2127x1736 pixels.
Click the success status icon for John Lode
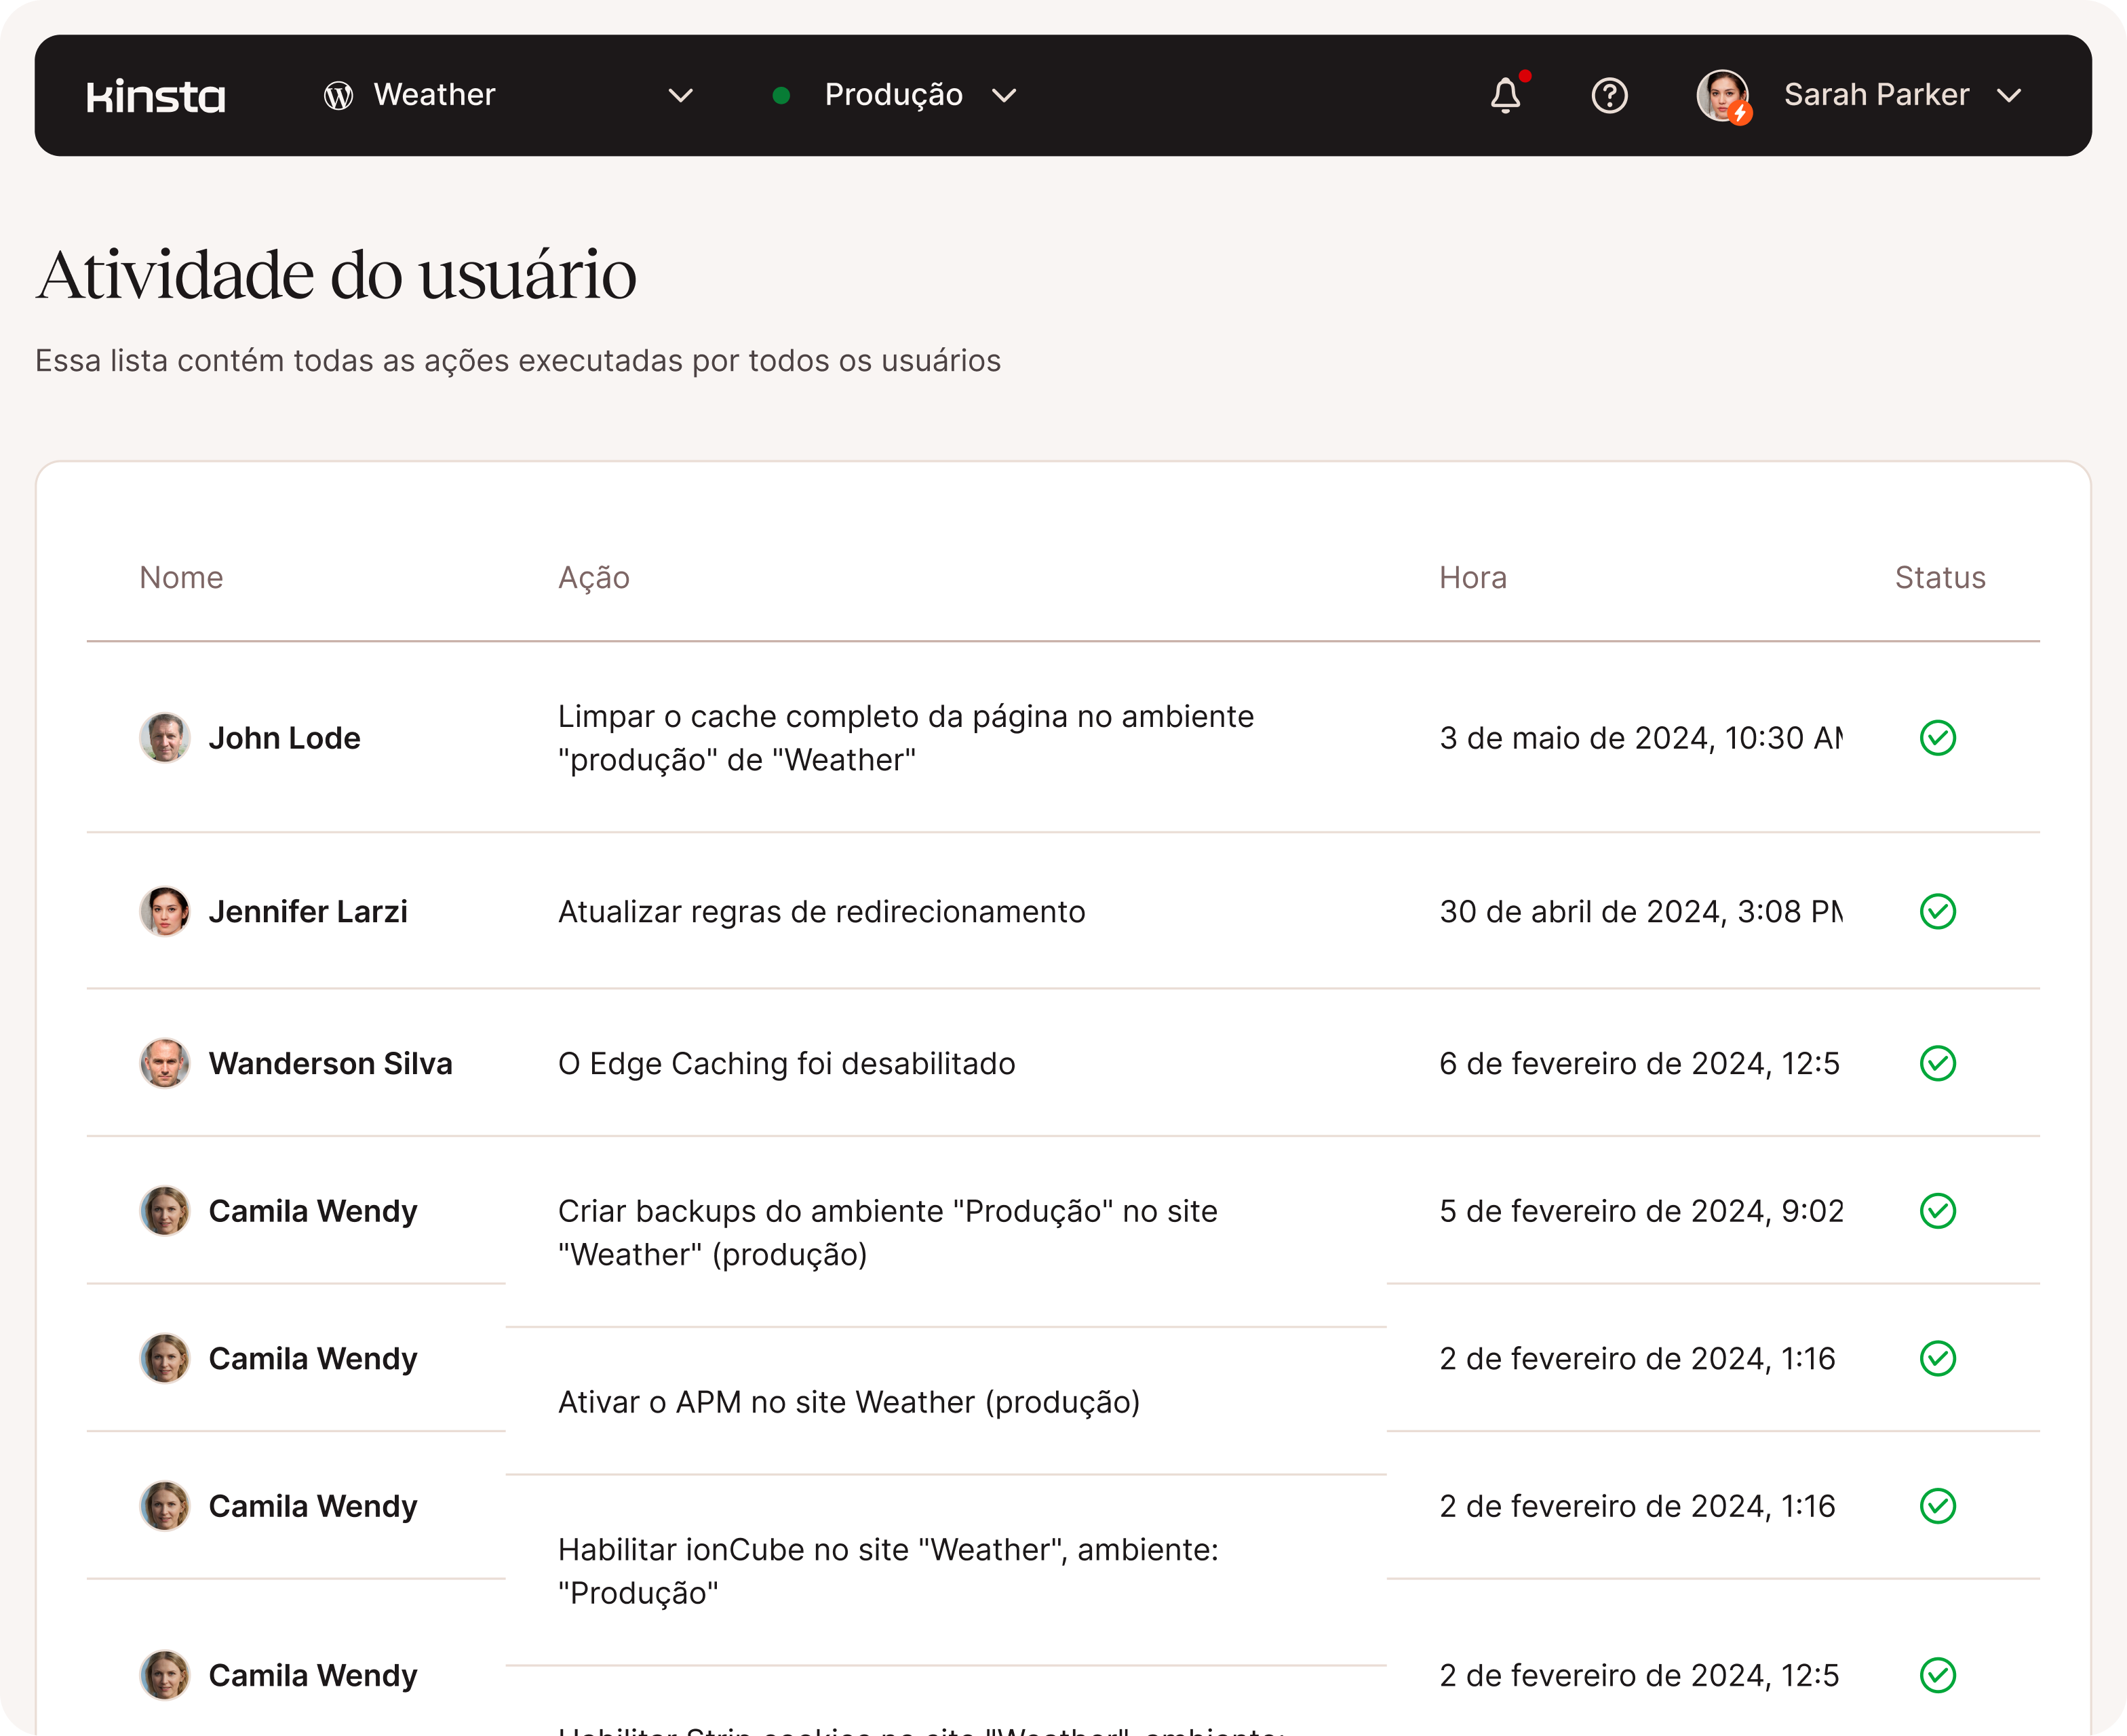pos(1937,738)
